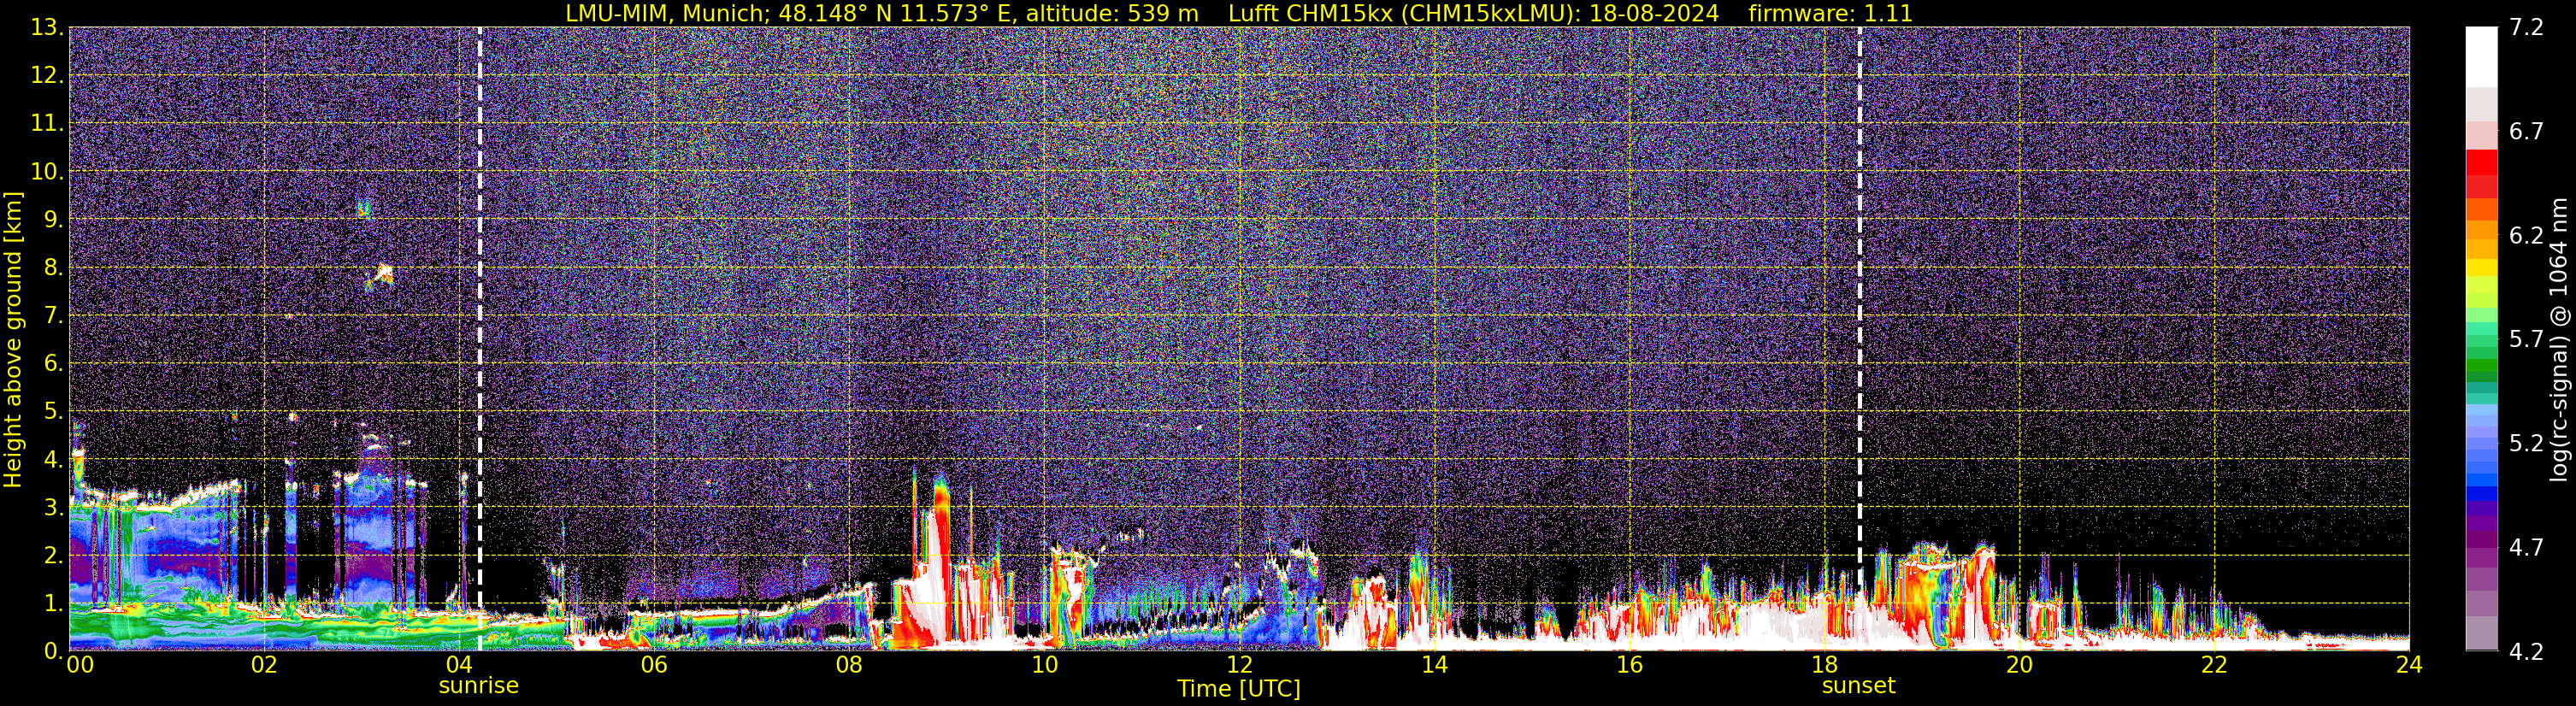Click the time axis tick label '04'
The width and height of the screenshot is (2576, 706).
pyautogui.click(x=459, y=665)
